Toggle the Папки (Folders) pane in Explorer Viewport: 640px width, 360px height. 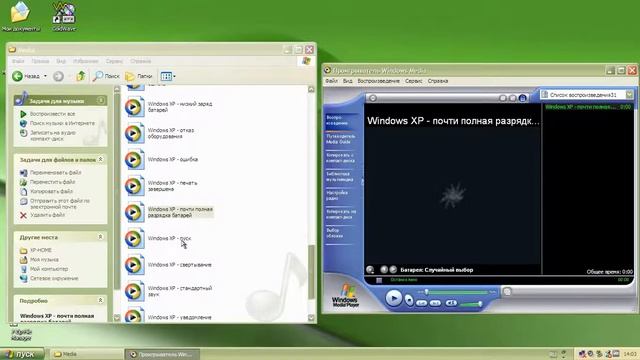139,76
